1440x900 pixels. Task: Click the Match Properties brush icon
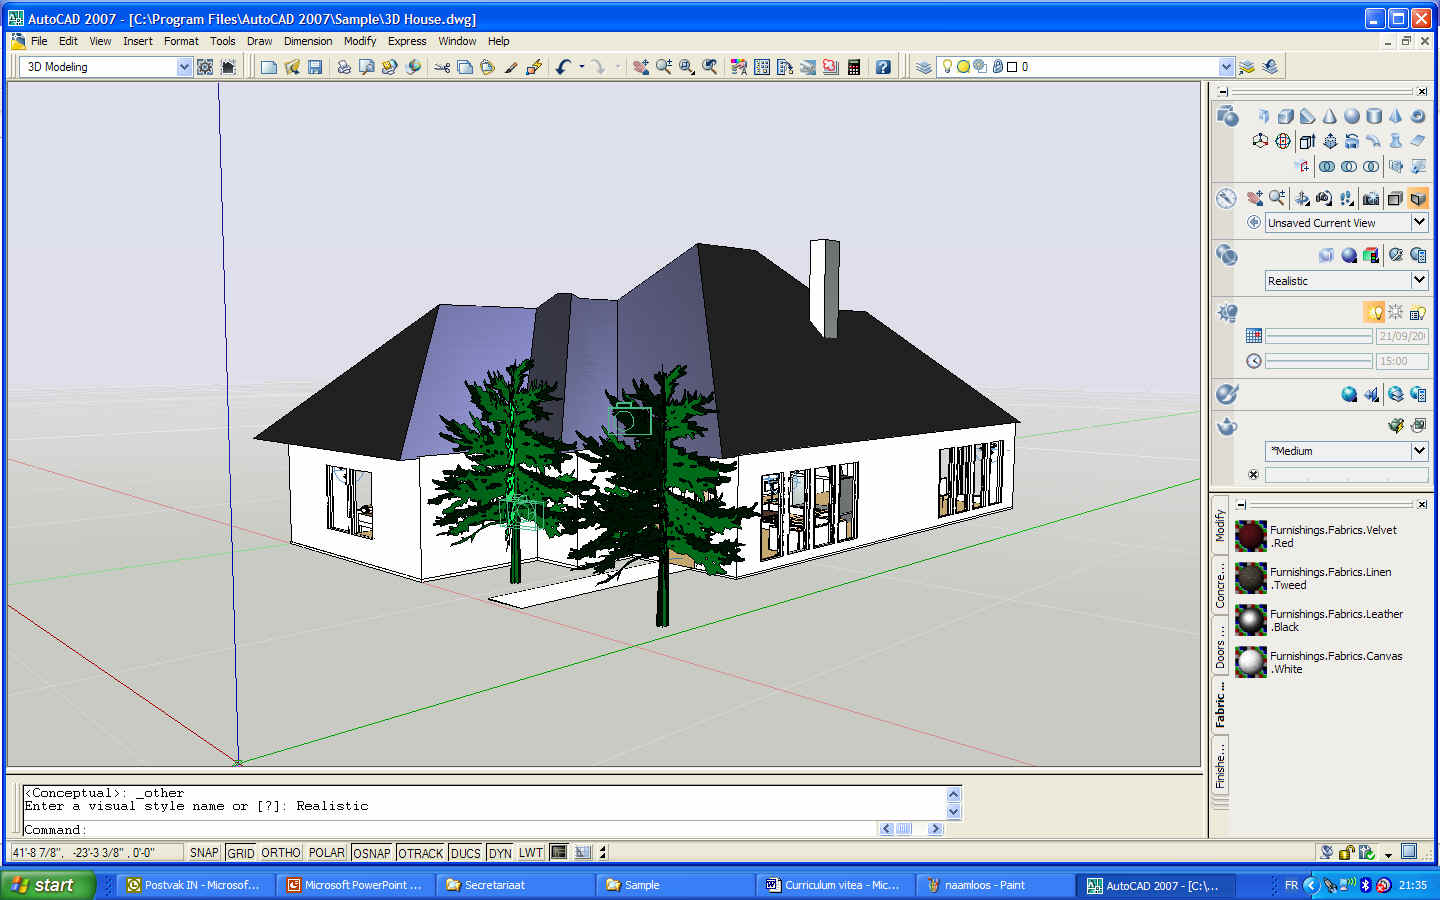510,67
